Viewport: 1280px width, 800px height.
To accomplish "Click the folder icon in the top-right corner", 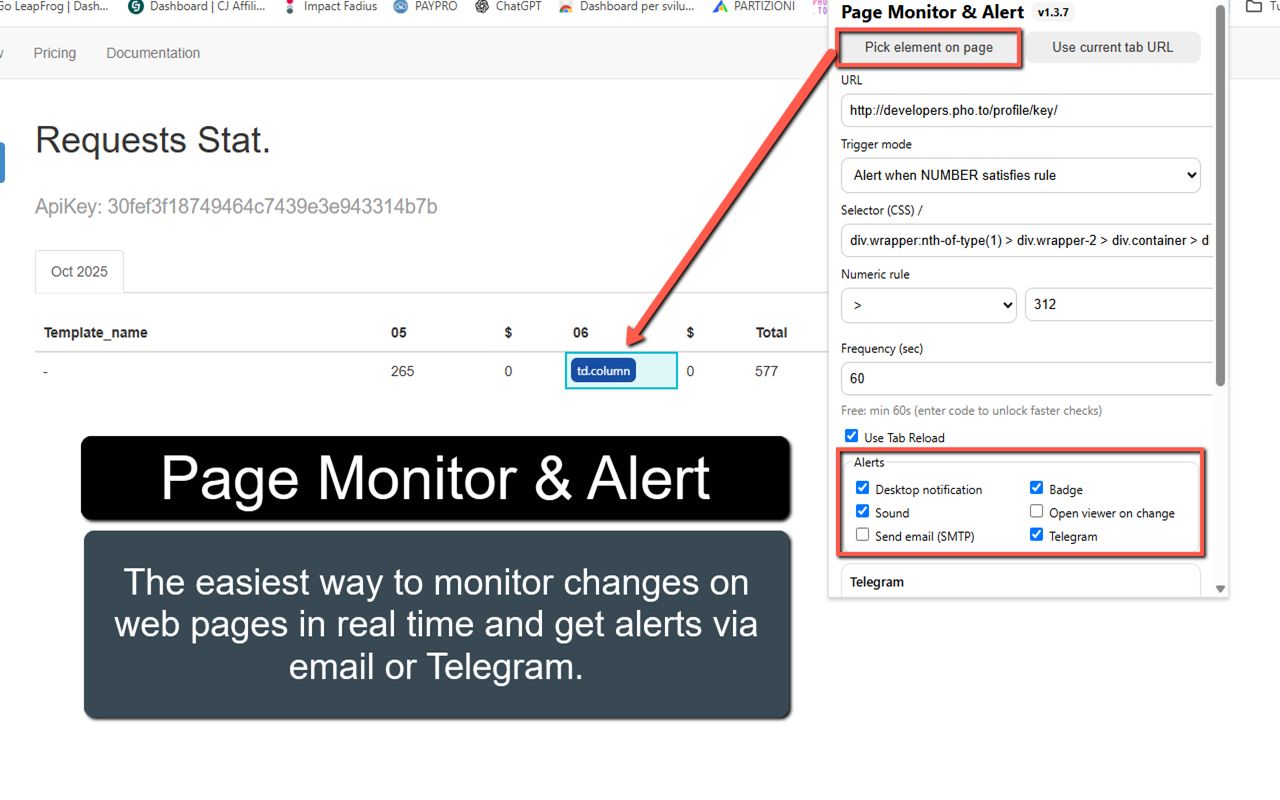I will [x=1255, y=7].
